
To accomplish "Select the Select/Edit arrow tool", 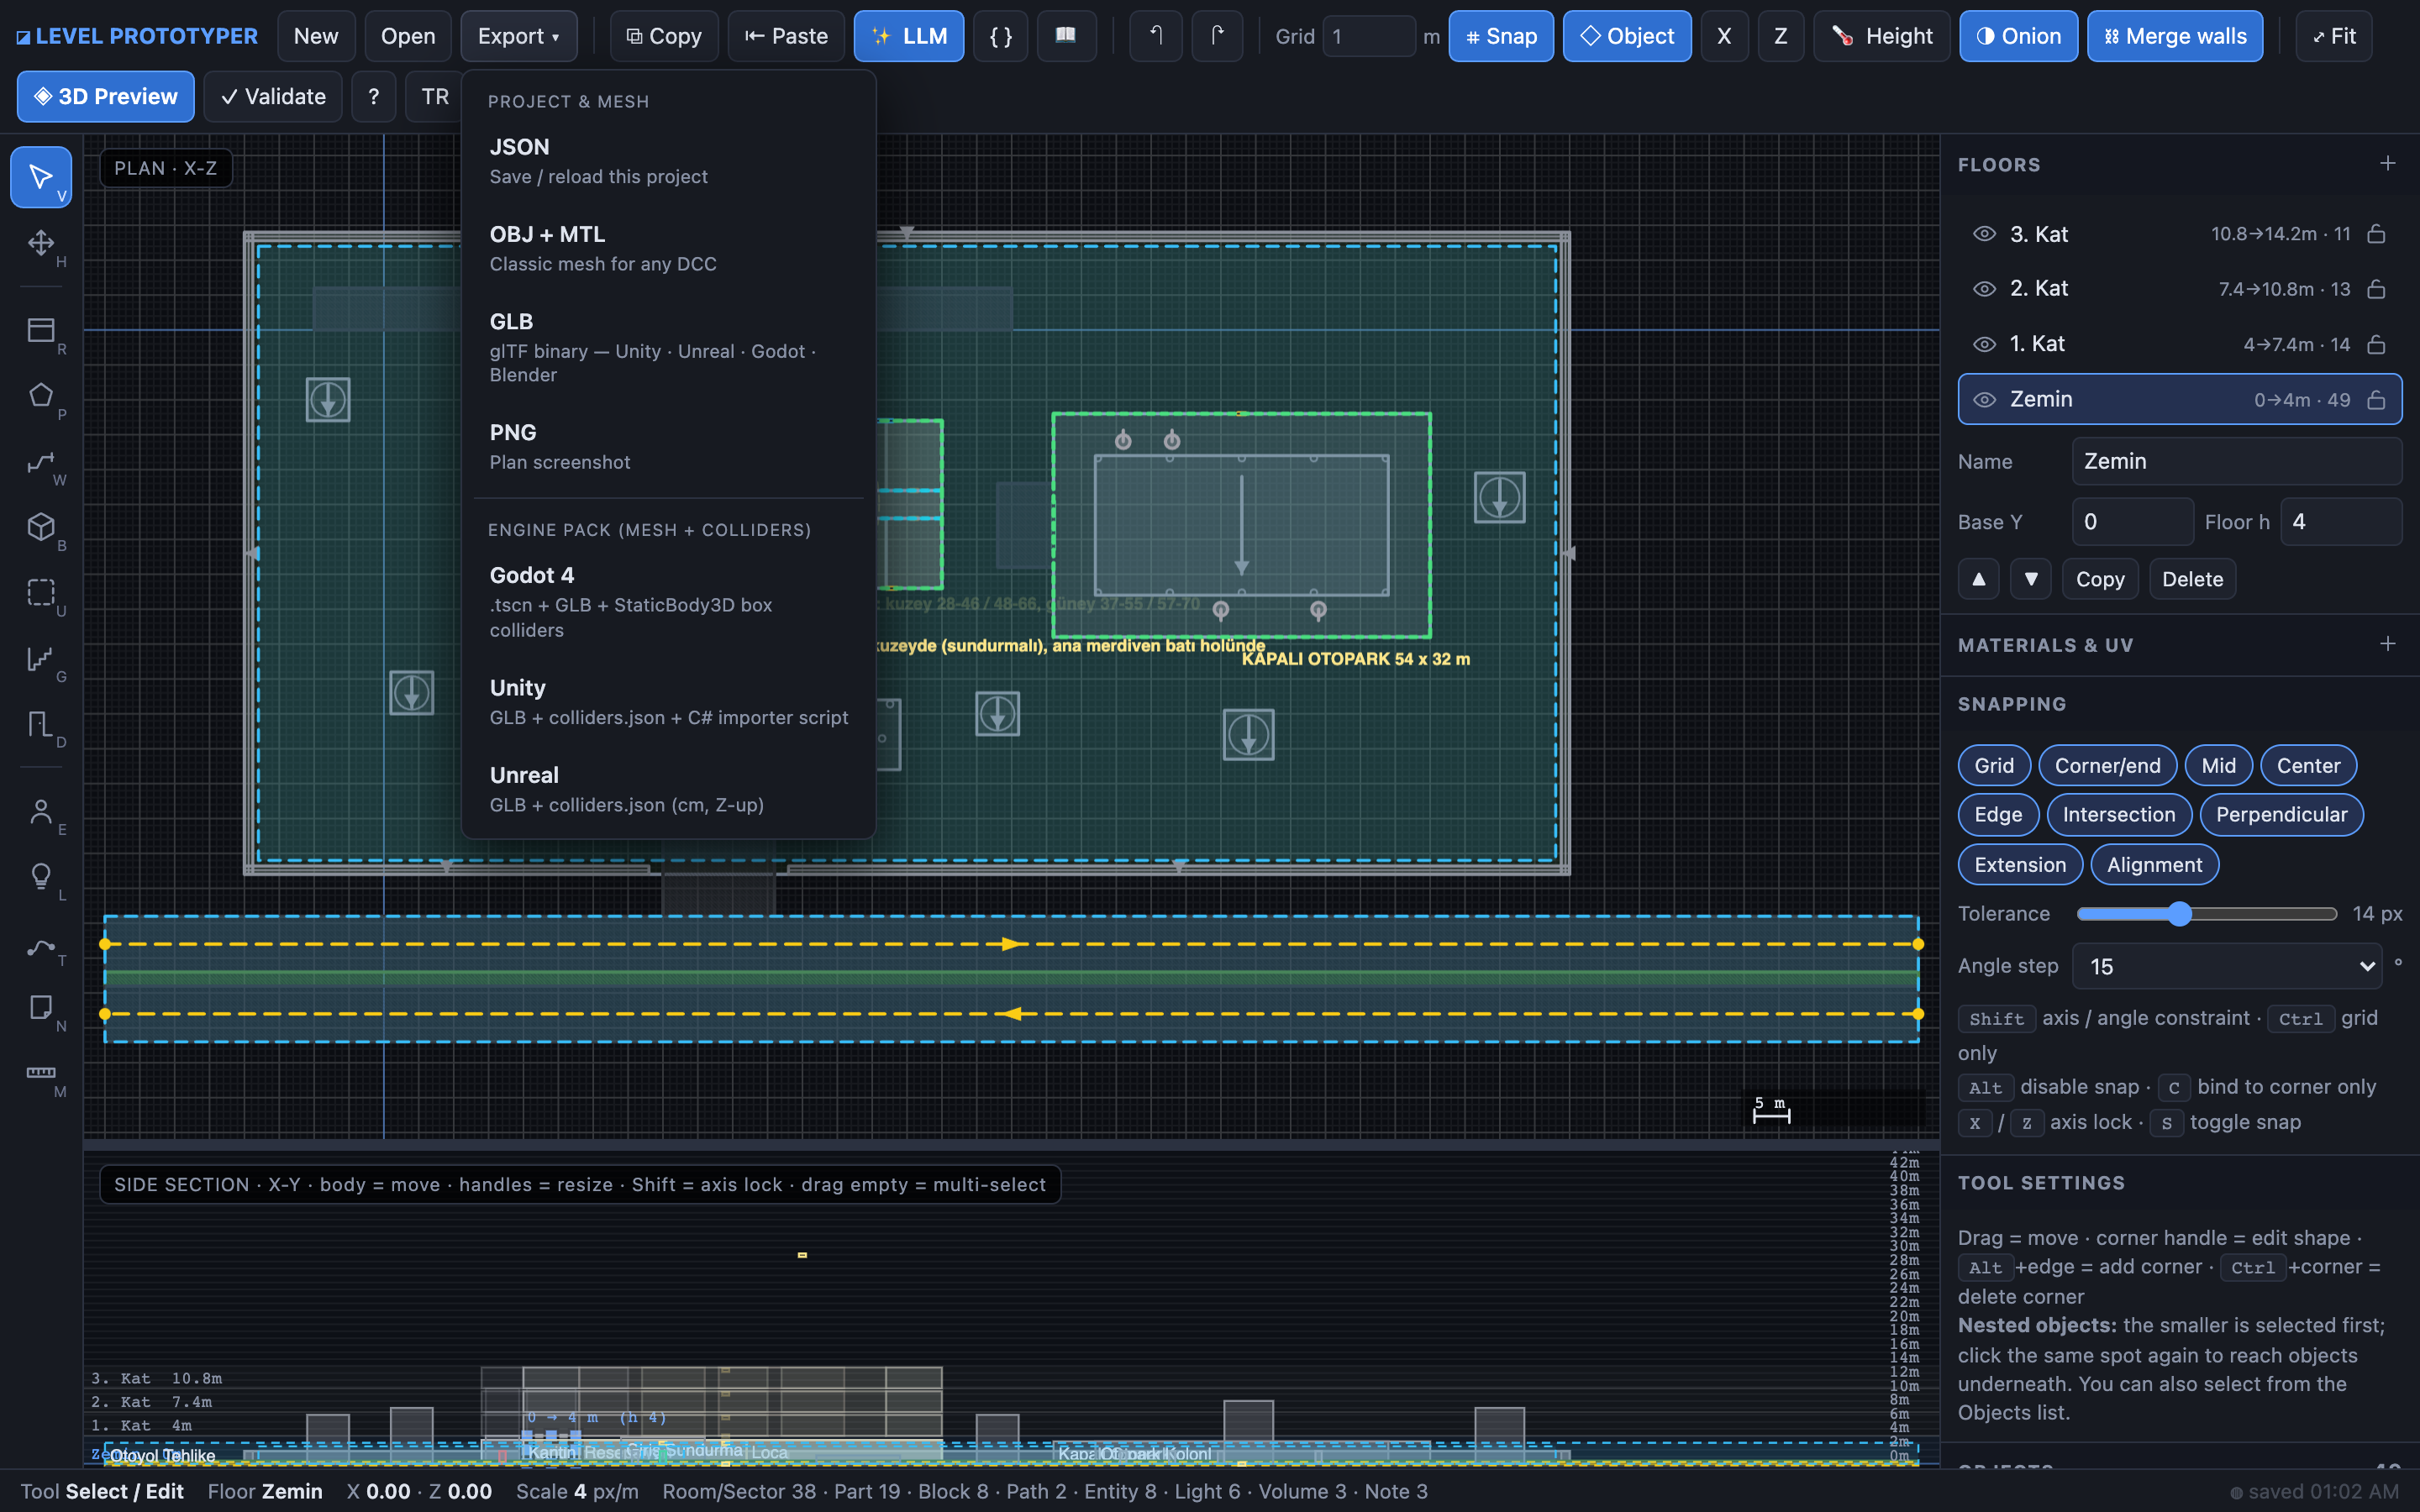I will click(41, 177).
